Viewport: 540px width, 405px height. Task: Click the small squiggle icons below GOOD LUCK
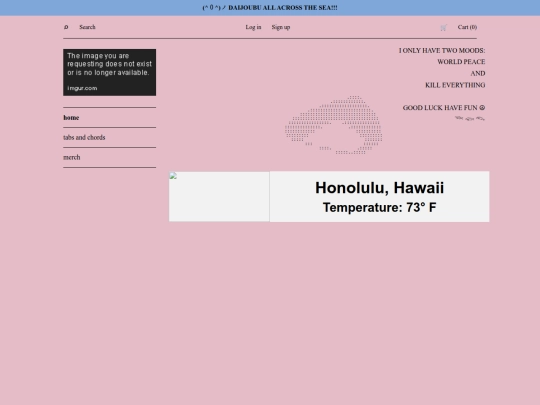470,118
